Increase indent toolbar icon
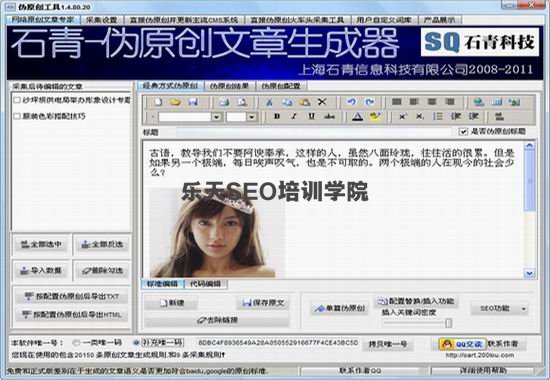Viewport: 550px width, 380px height. click(474, 116)
